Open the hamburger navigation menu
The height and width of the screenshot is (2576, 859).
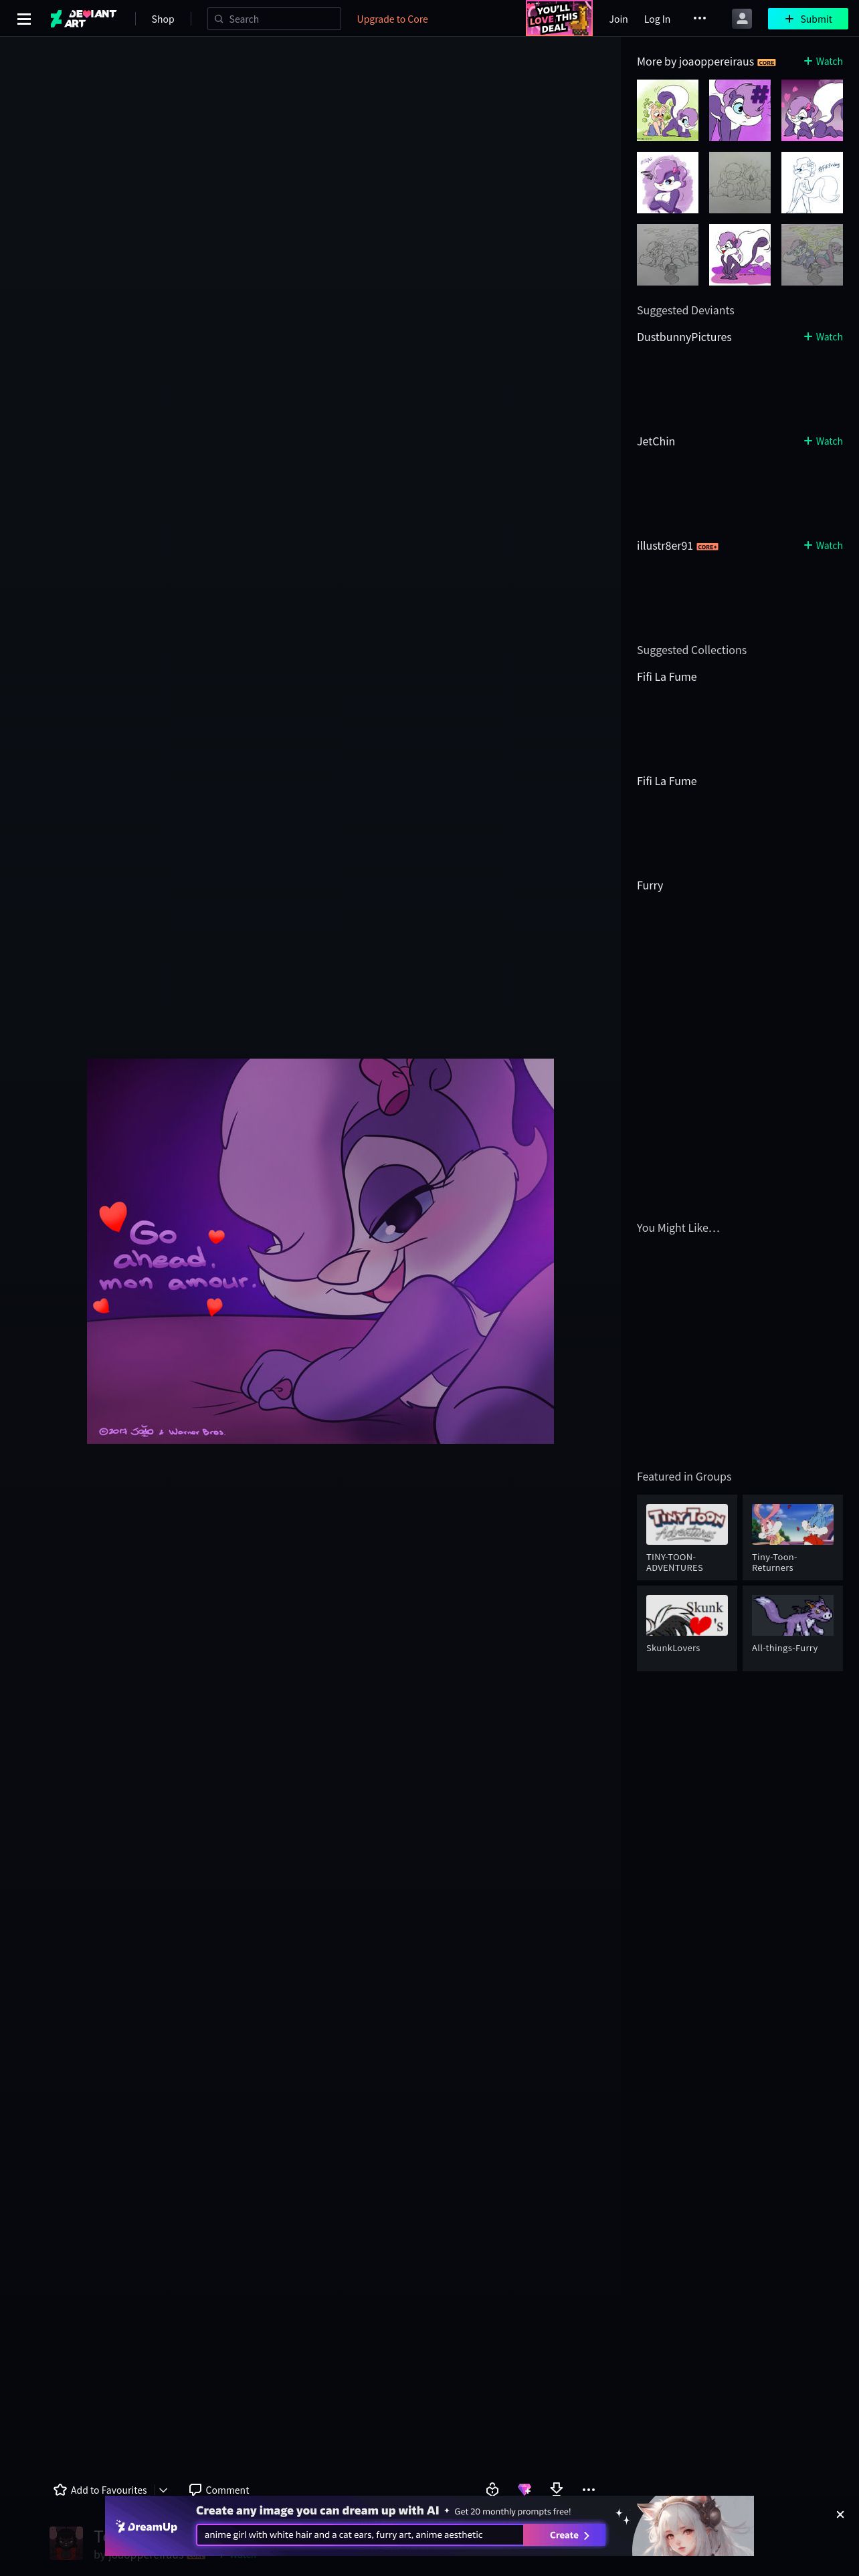pos(24,19)
